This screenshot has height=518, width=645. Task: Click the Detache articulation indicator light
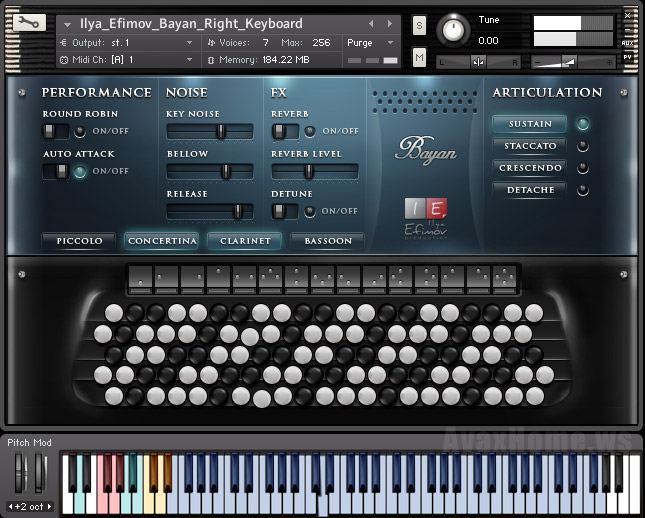tap(582, 190)
